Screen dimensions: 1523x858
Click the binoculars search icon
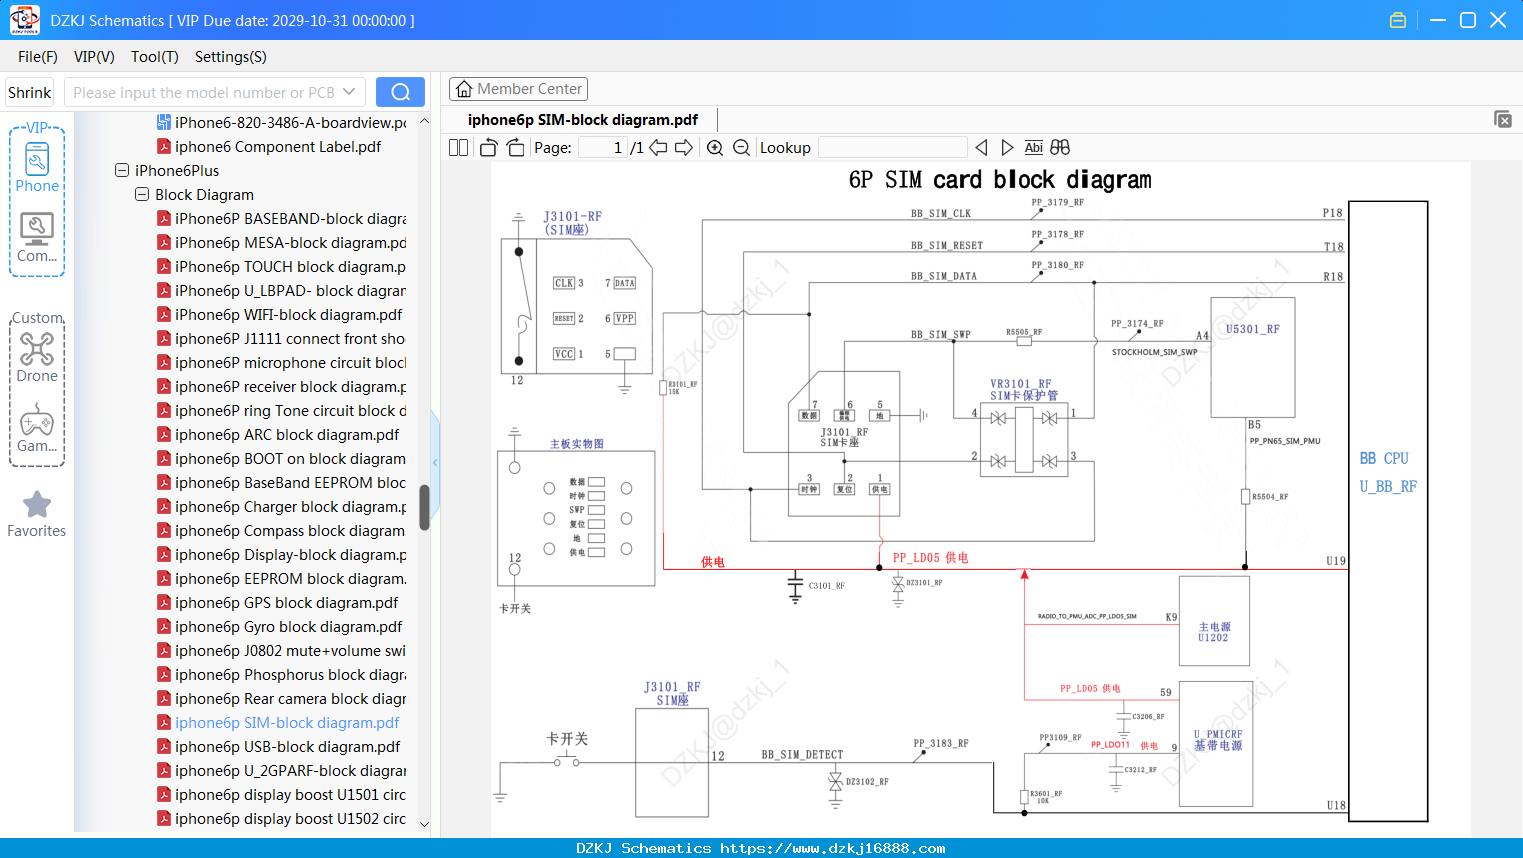pyautogui.click(x=1060, y=148)
